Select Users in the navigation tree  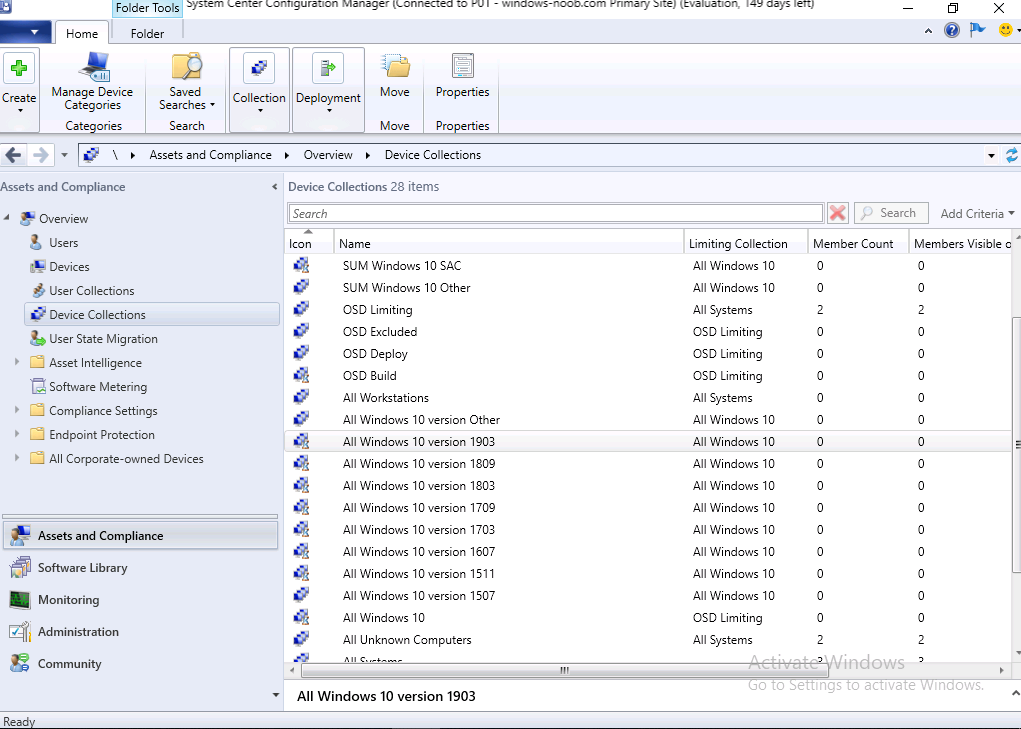click(x=63, y=243)
